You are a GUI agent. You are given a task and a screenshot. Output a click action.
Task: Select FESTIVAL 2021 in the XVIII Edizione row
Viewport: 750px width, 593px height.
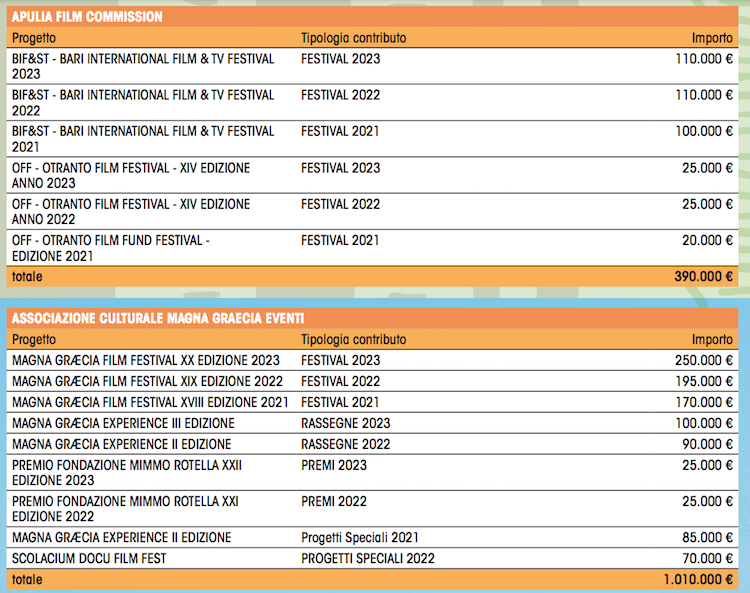340,402
